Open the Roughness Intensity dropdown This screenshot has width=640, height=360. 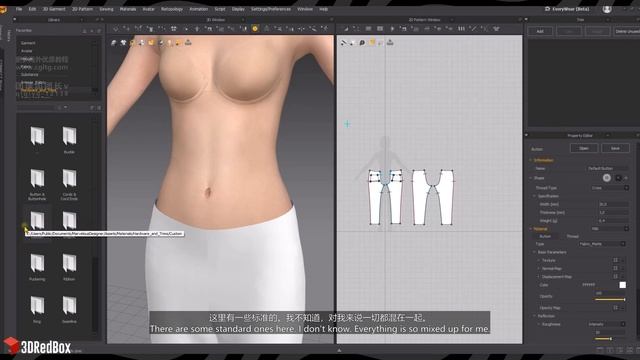[606, 324]
